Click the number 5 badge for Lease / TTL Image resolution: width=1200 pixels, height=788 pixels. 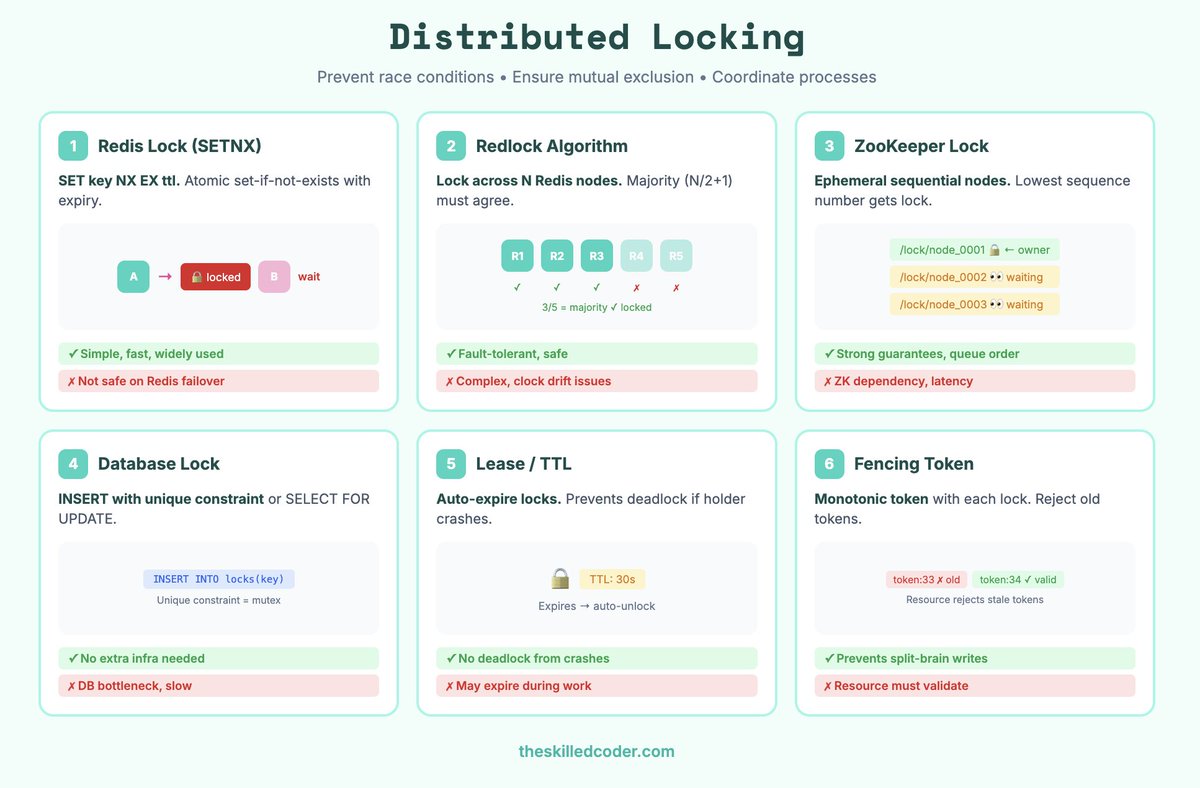tap(451, 464)
